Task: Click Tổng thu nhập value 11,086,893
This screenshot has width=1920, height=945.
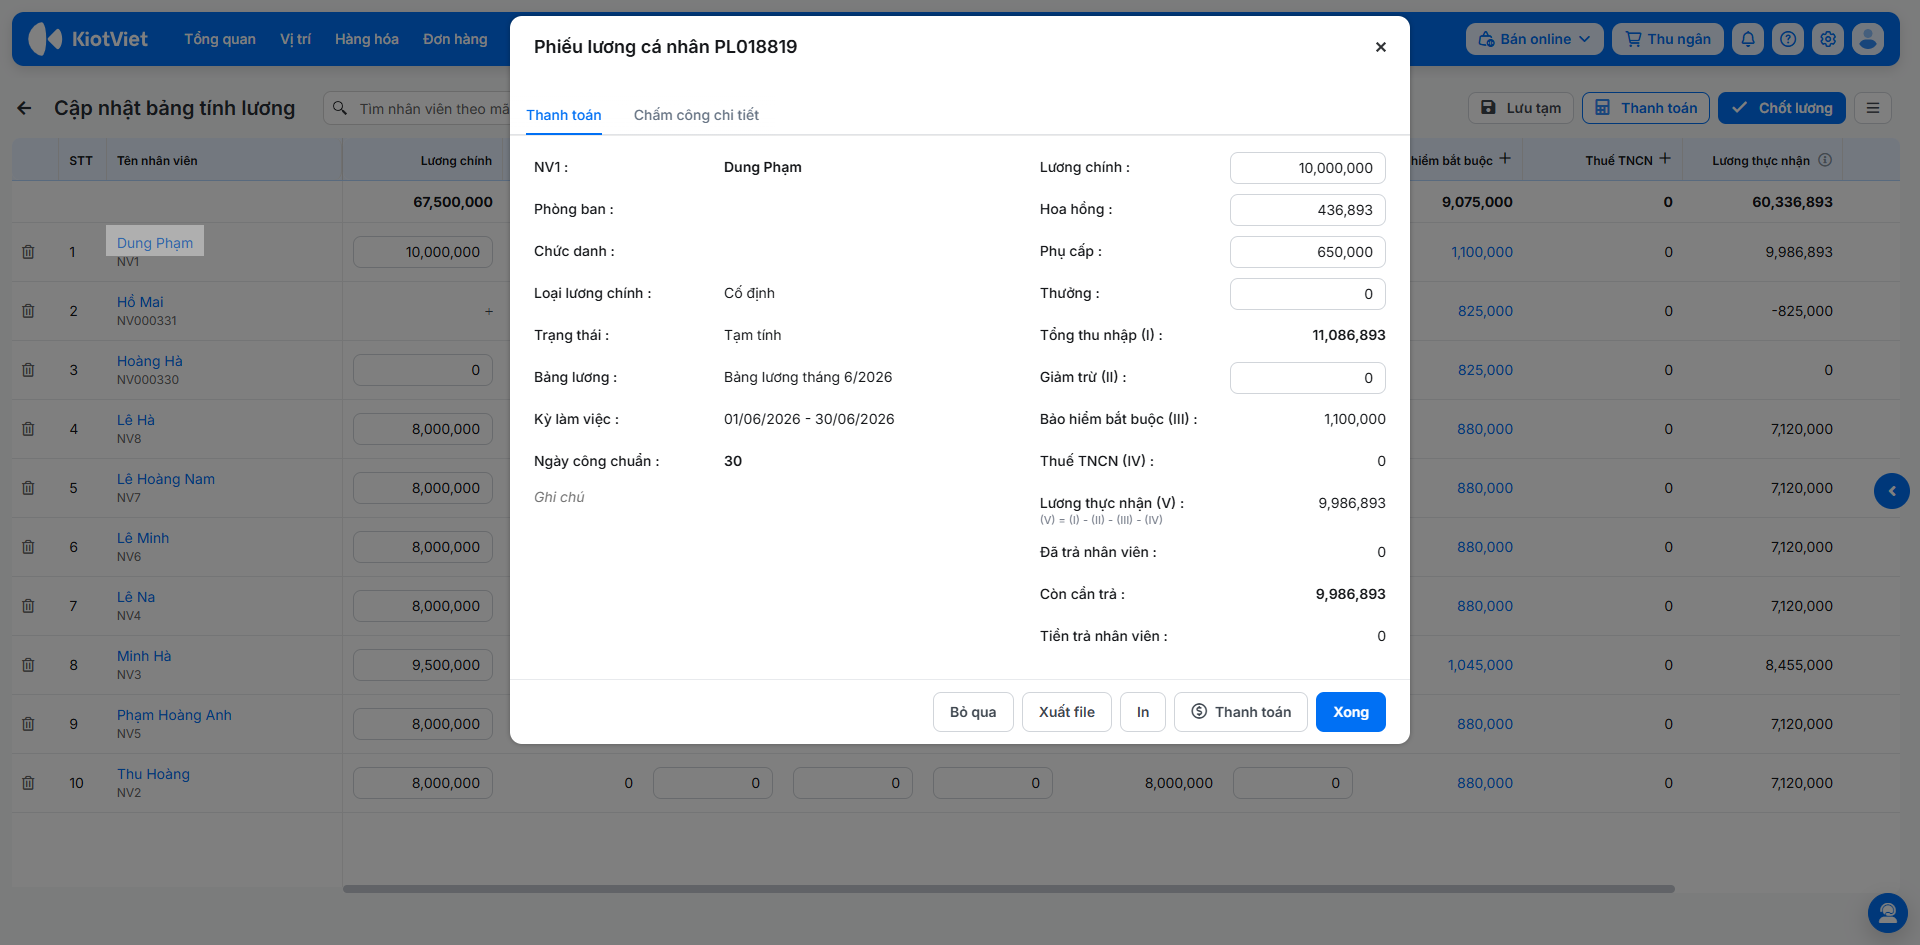Action: 1349,335
